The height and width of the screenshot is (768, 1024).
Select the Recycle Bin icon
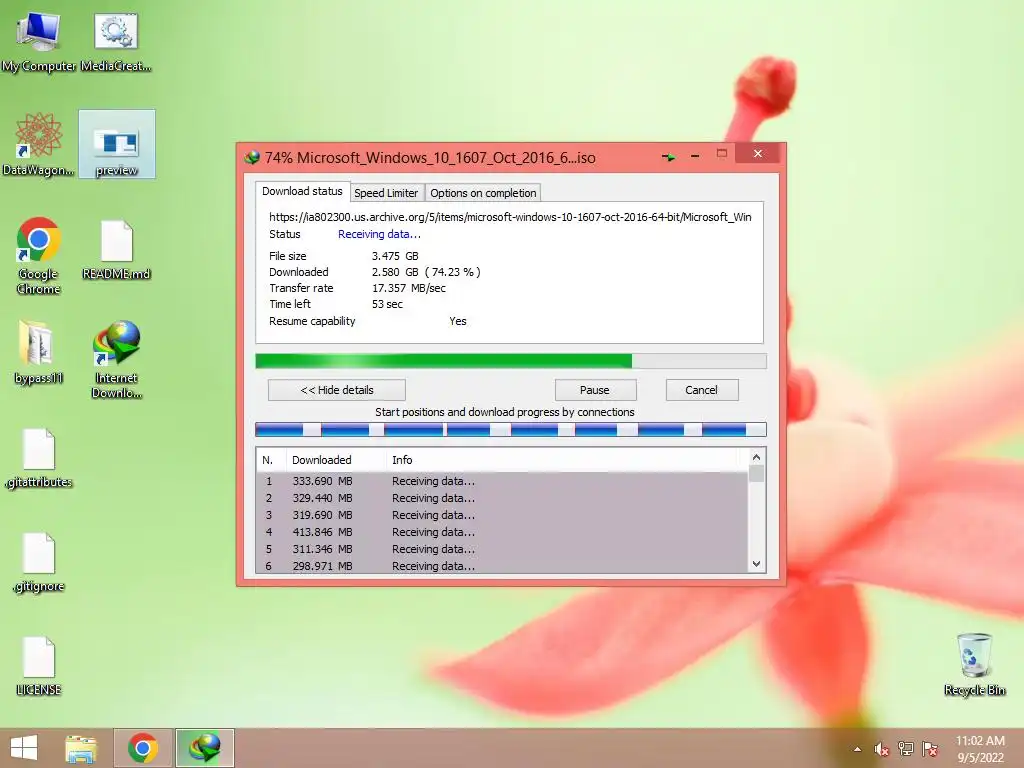974,665
